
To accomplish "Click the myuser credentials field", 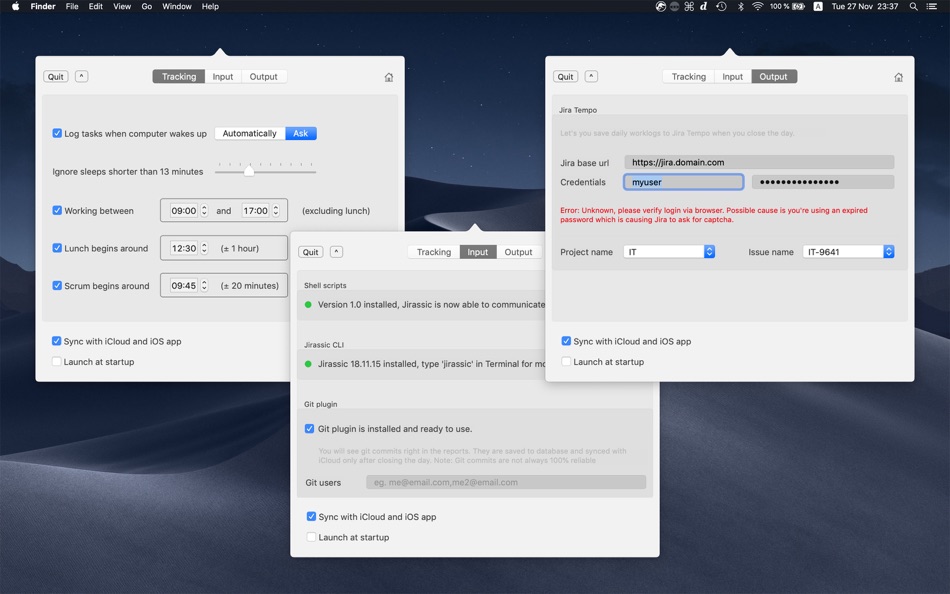I will pyautogui.click(x=683, y=182).
